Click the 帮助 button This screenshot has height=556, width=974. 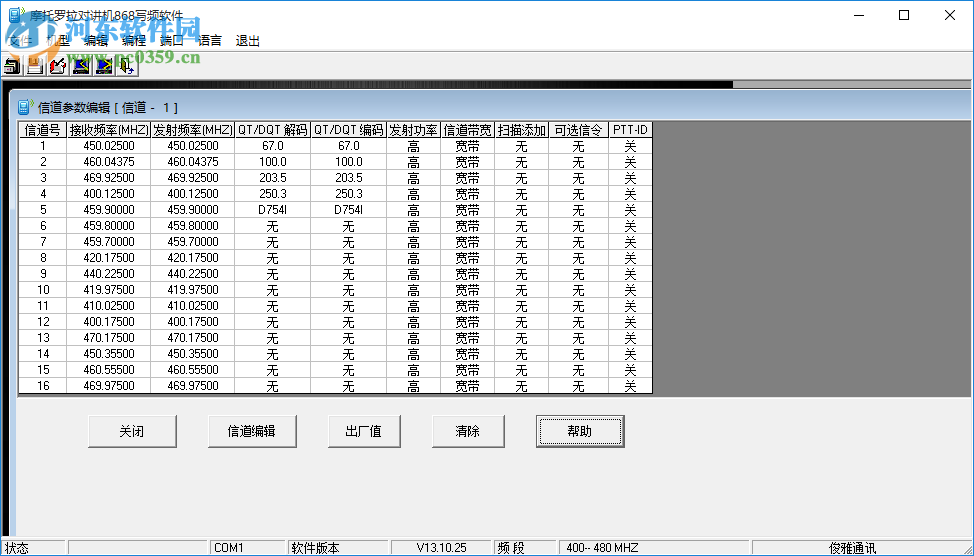tap(580, 431)
